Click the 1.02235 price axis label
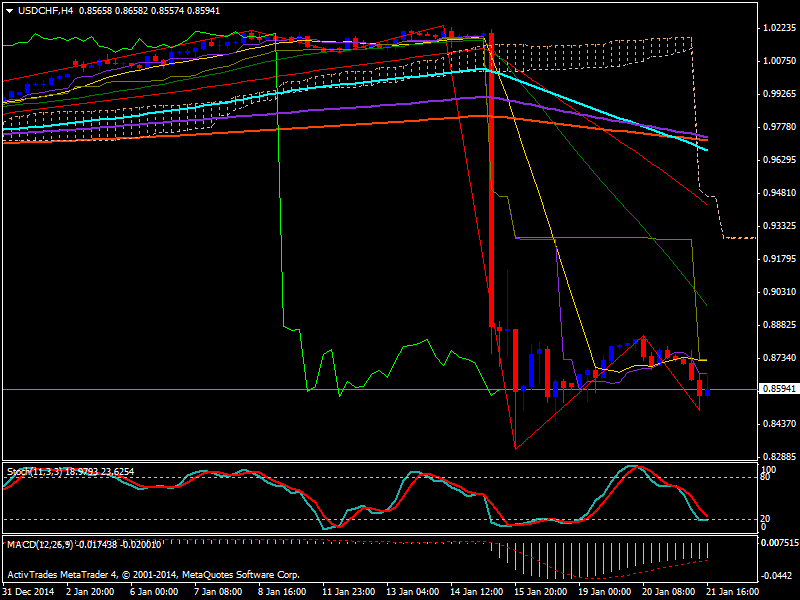Screen dimensions: 800x600 coord(779,28)
